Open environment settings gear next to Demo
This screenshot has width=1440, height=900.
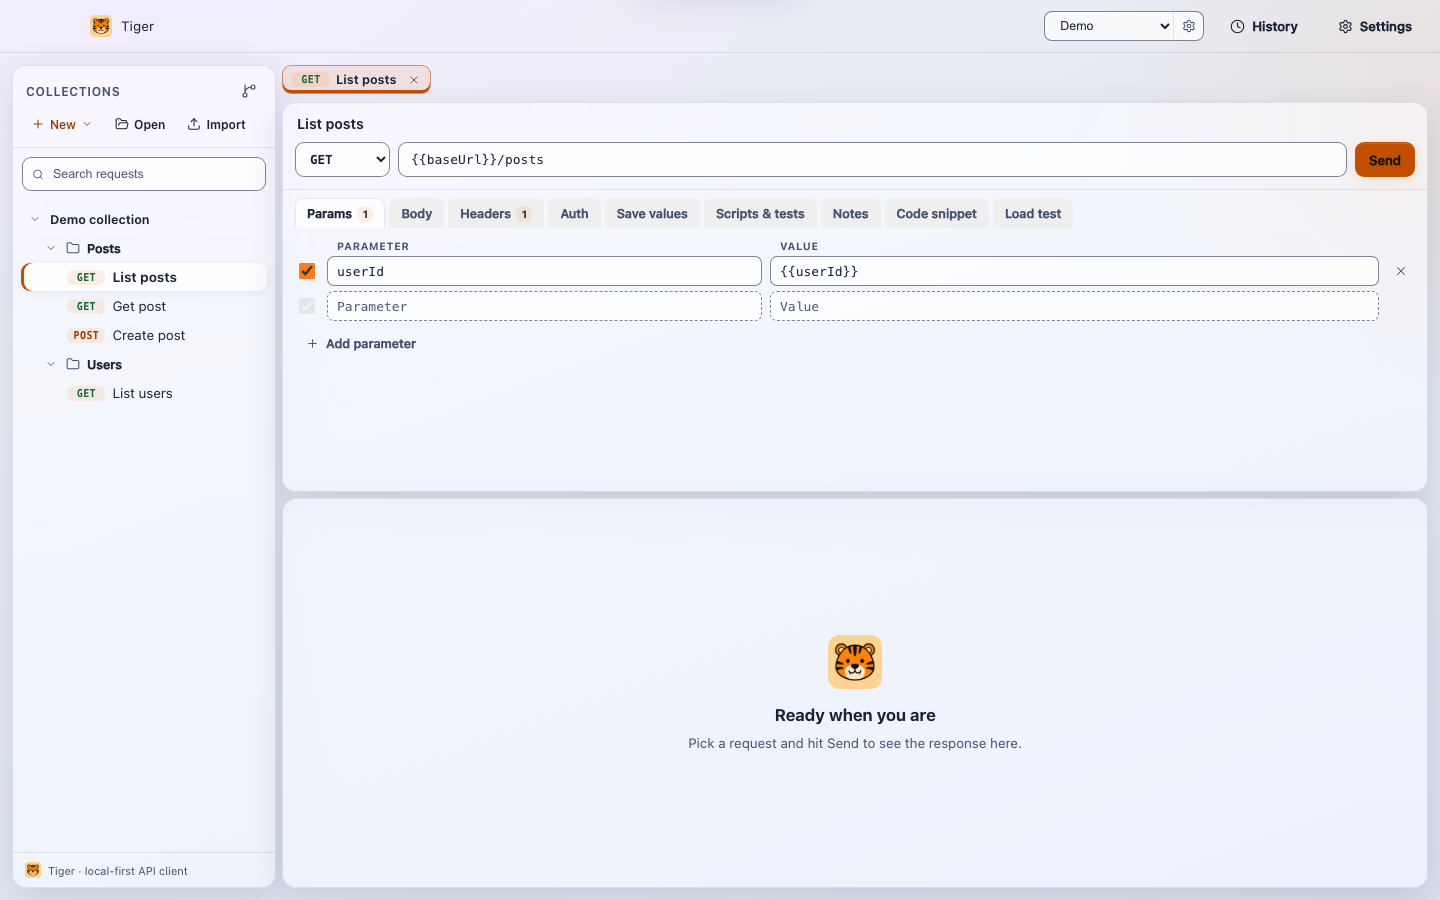click(x=1189, y=26)
